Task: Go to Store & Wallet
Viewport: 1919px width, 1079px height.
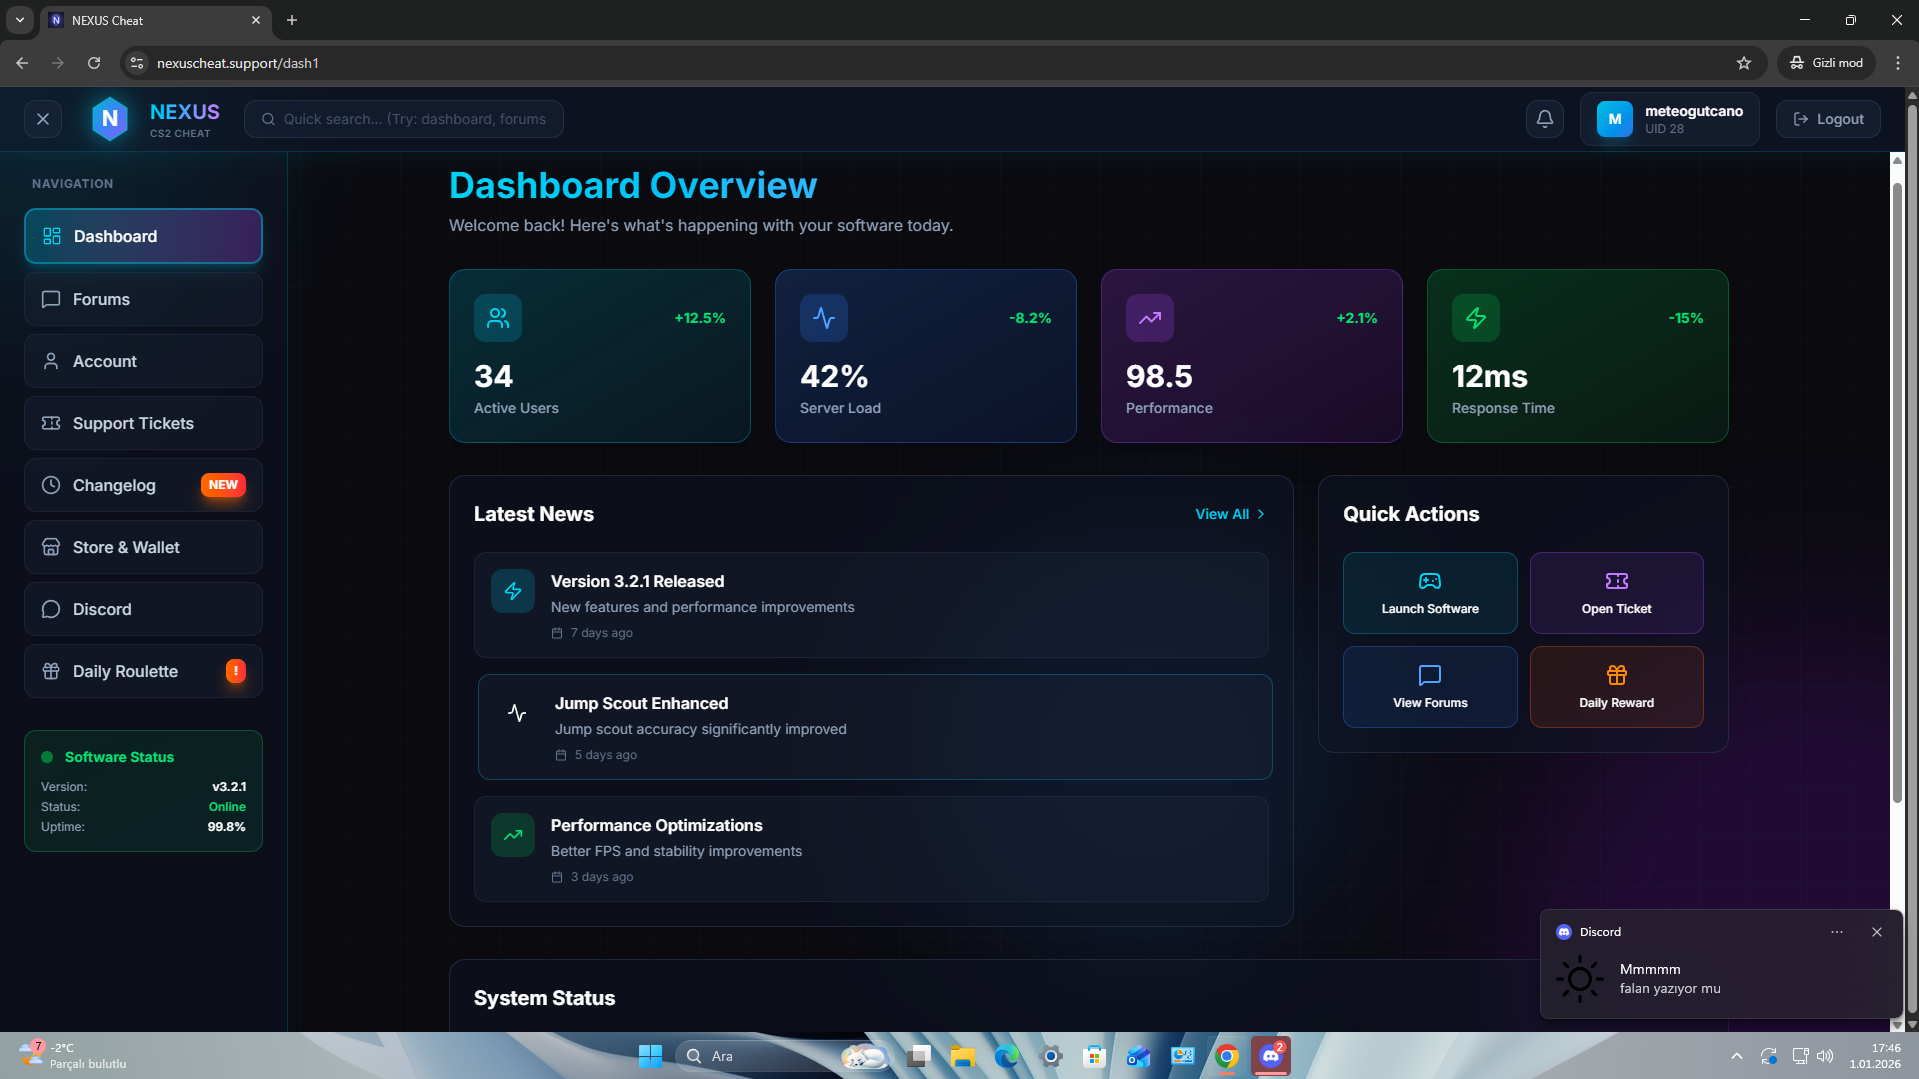Action: [x=143, y=547]
